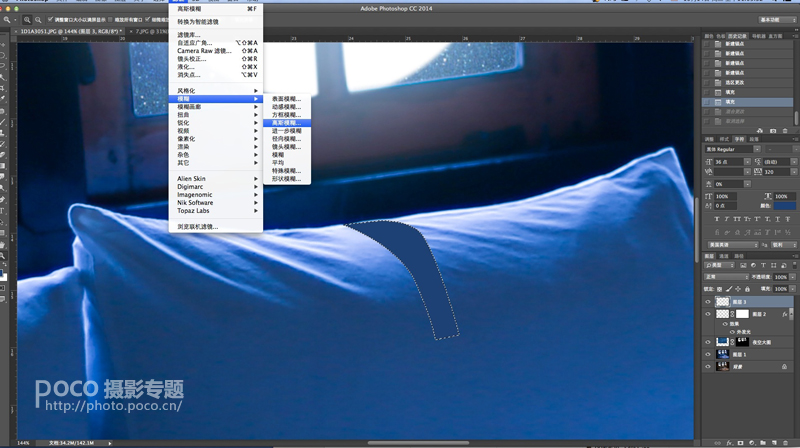Image resolution: width=800 pixels, height=448 pixels.
Task: Open layer opacity 100% dropdown arrow
Action: tap(793, 277)
